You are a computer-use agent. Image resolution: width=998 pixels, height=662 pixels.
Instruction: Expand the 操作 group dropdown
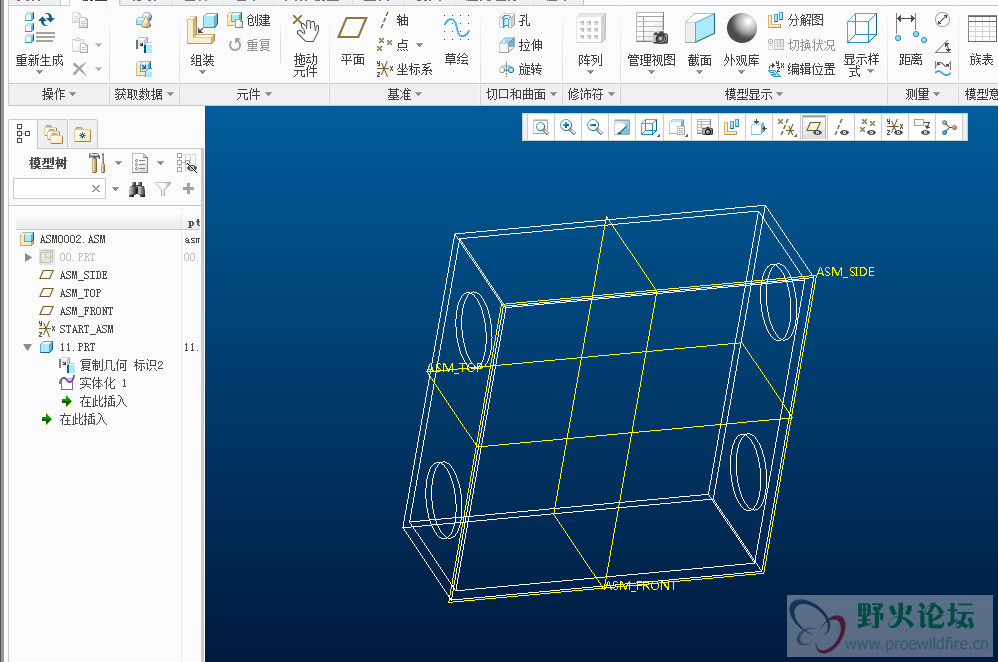pyautogui.click(x=59, y=94)
